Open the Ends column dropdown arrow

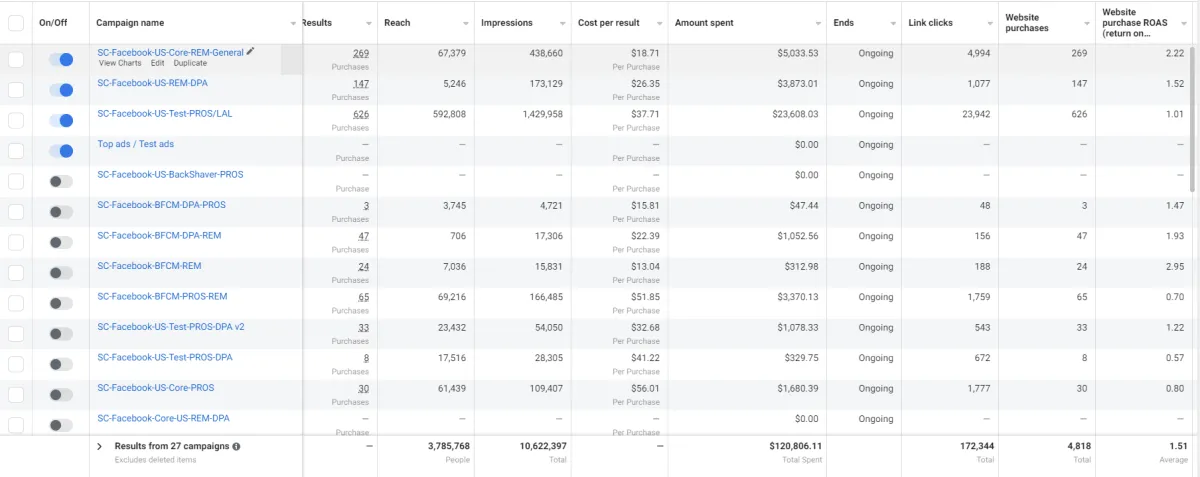tap(892, 23)
